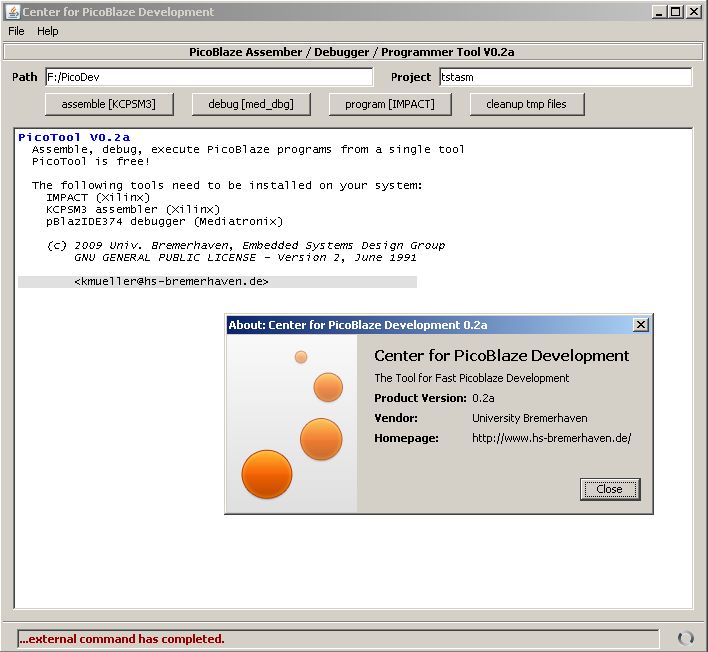Click the homepage URL http://www.hs-bremerhaven.de/
This screenshot has width=708, height=652.
click(551, 438)
